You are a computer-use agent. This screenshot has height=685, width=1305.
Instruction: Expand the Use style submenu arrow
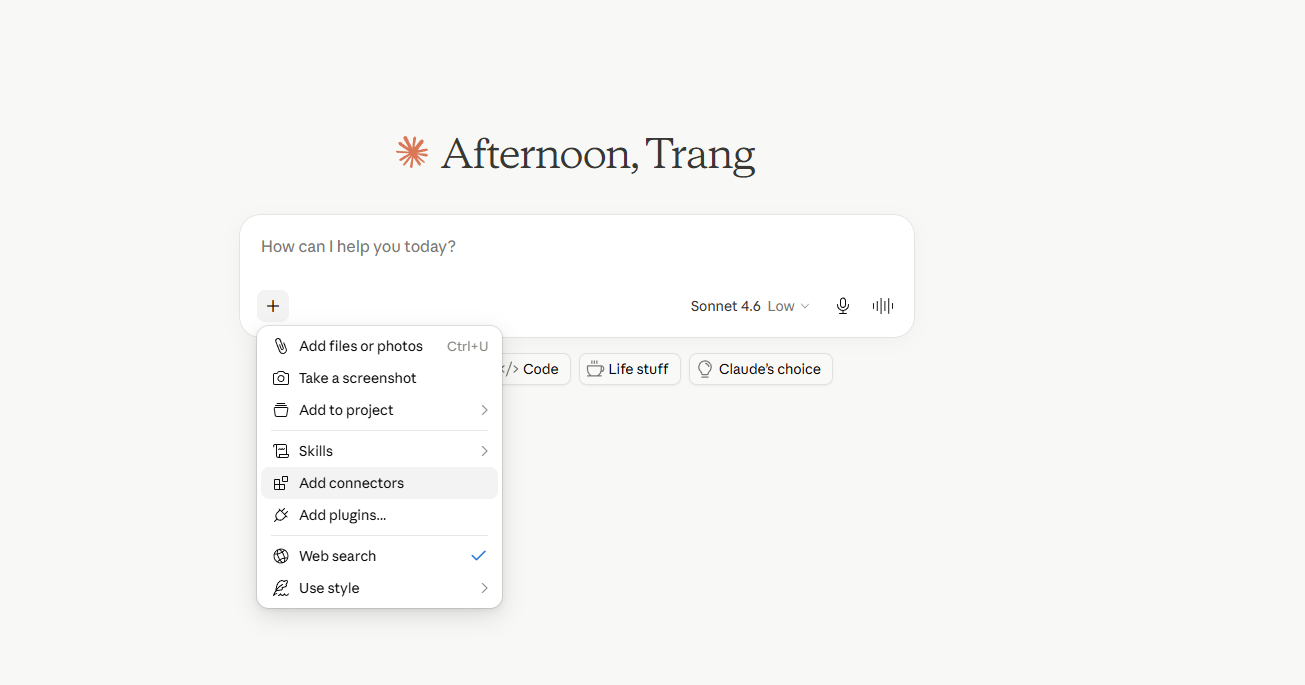(x=484, y=588)
